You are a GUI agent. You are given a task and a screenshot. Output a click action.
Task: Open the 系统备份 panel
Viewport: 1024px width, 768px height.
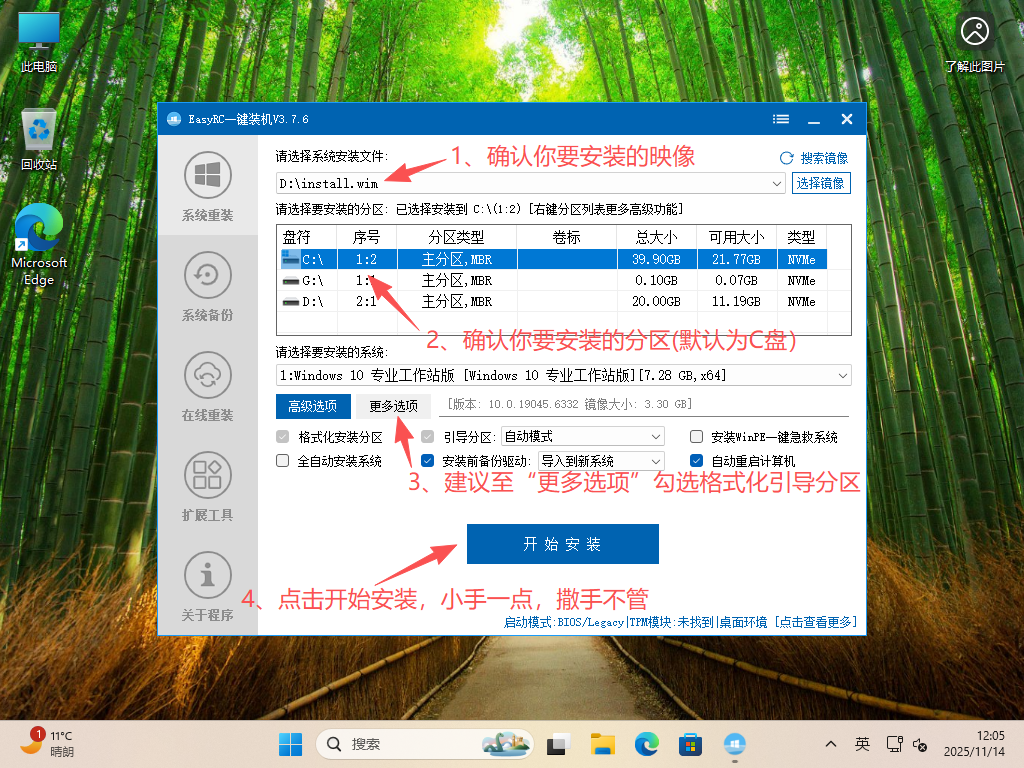pyautogui.click(x=207, y=285)
